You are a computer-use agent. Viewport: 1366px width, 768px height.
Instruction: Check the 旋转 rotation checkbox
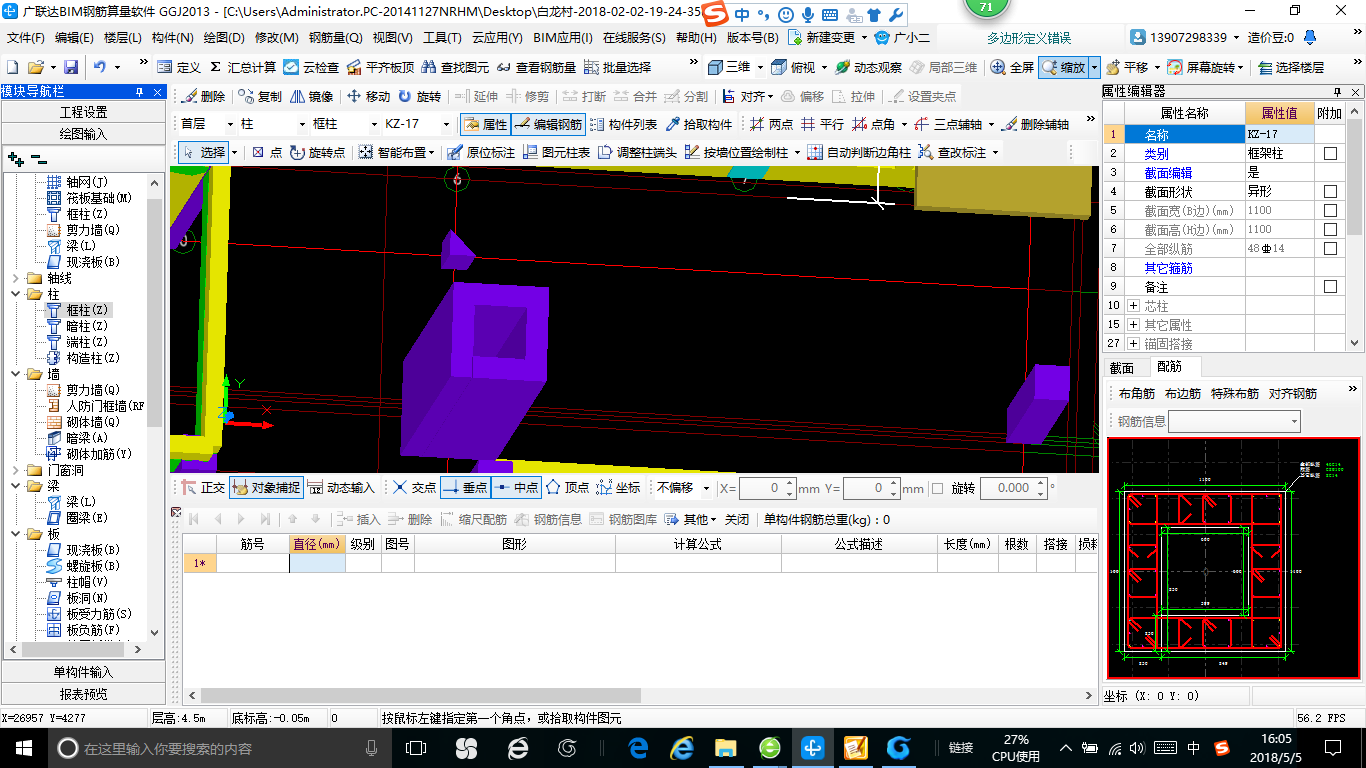[x=938, y=488]
